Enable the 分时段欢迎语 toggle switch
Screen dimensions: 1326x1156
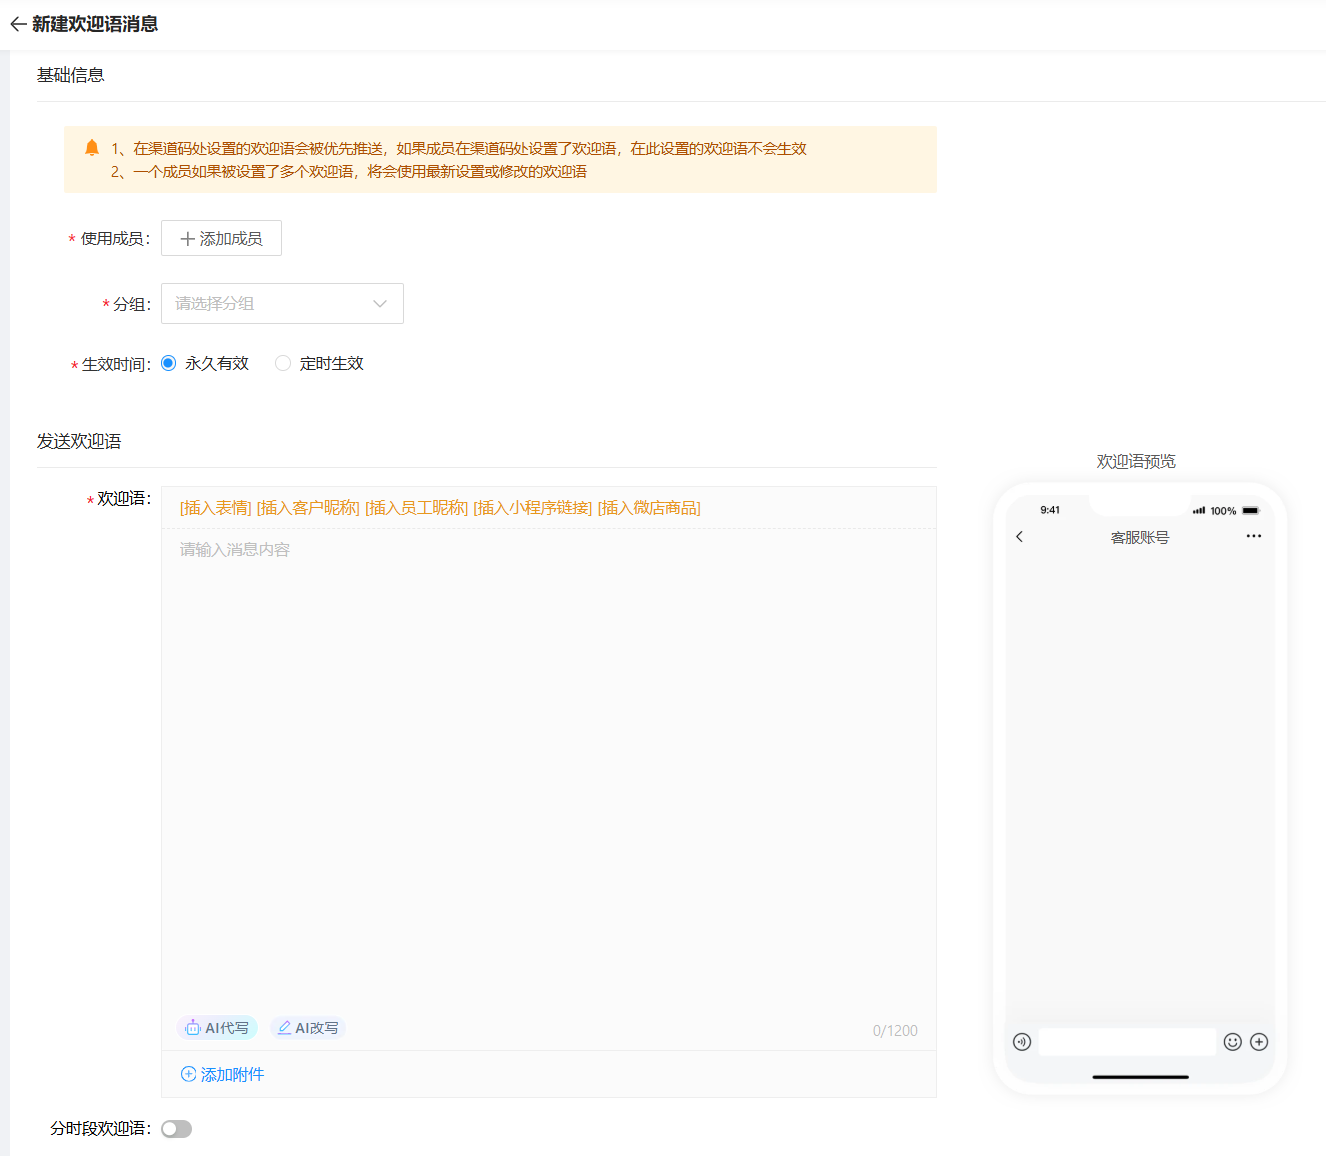(177, 1129)
